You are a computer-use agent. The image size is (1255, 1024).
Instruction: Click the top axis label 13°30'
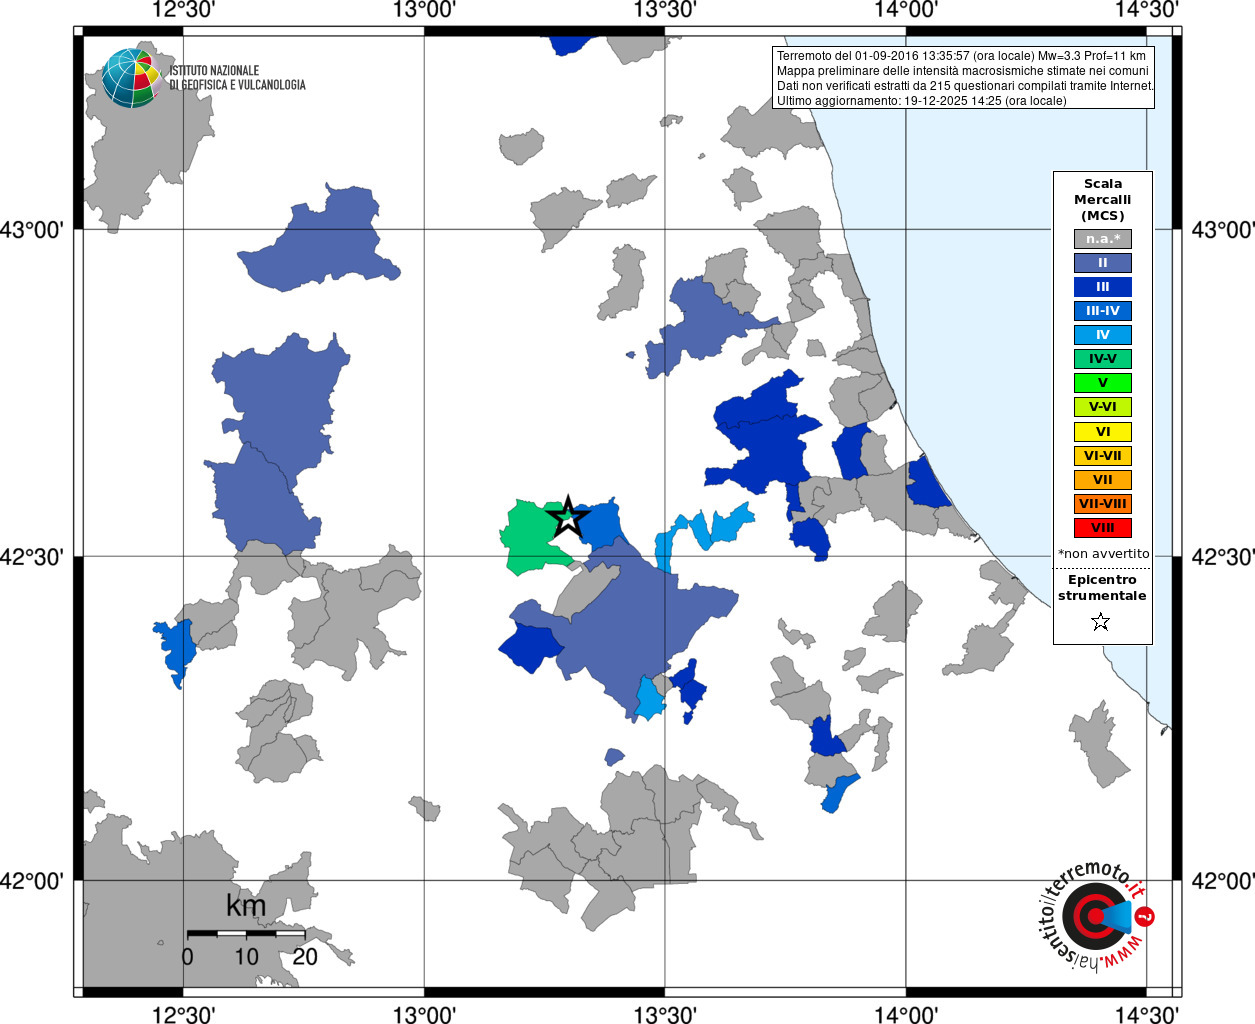coord(665,10)
